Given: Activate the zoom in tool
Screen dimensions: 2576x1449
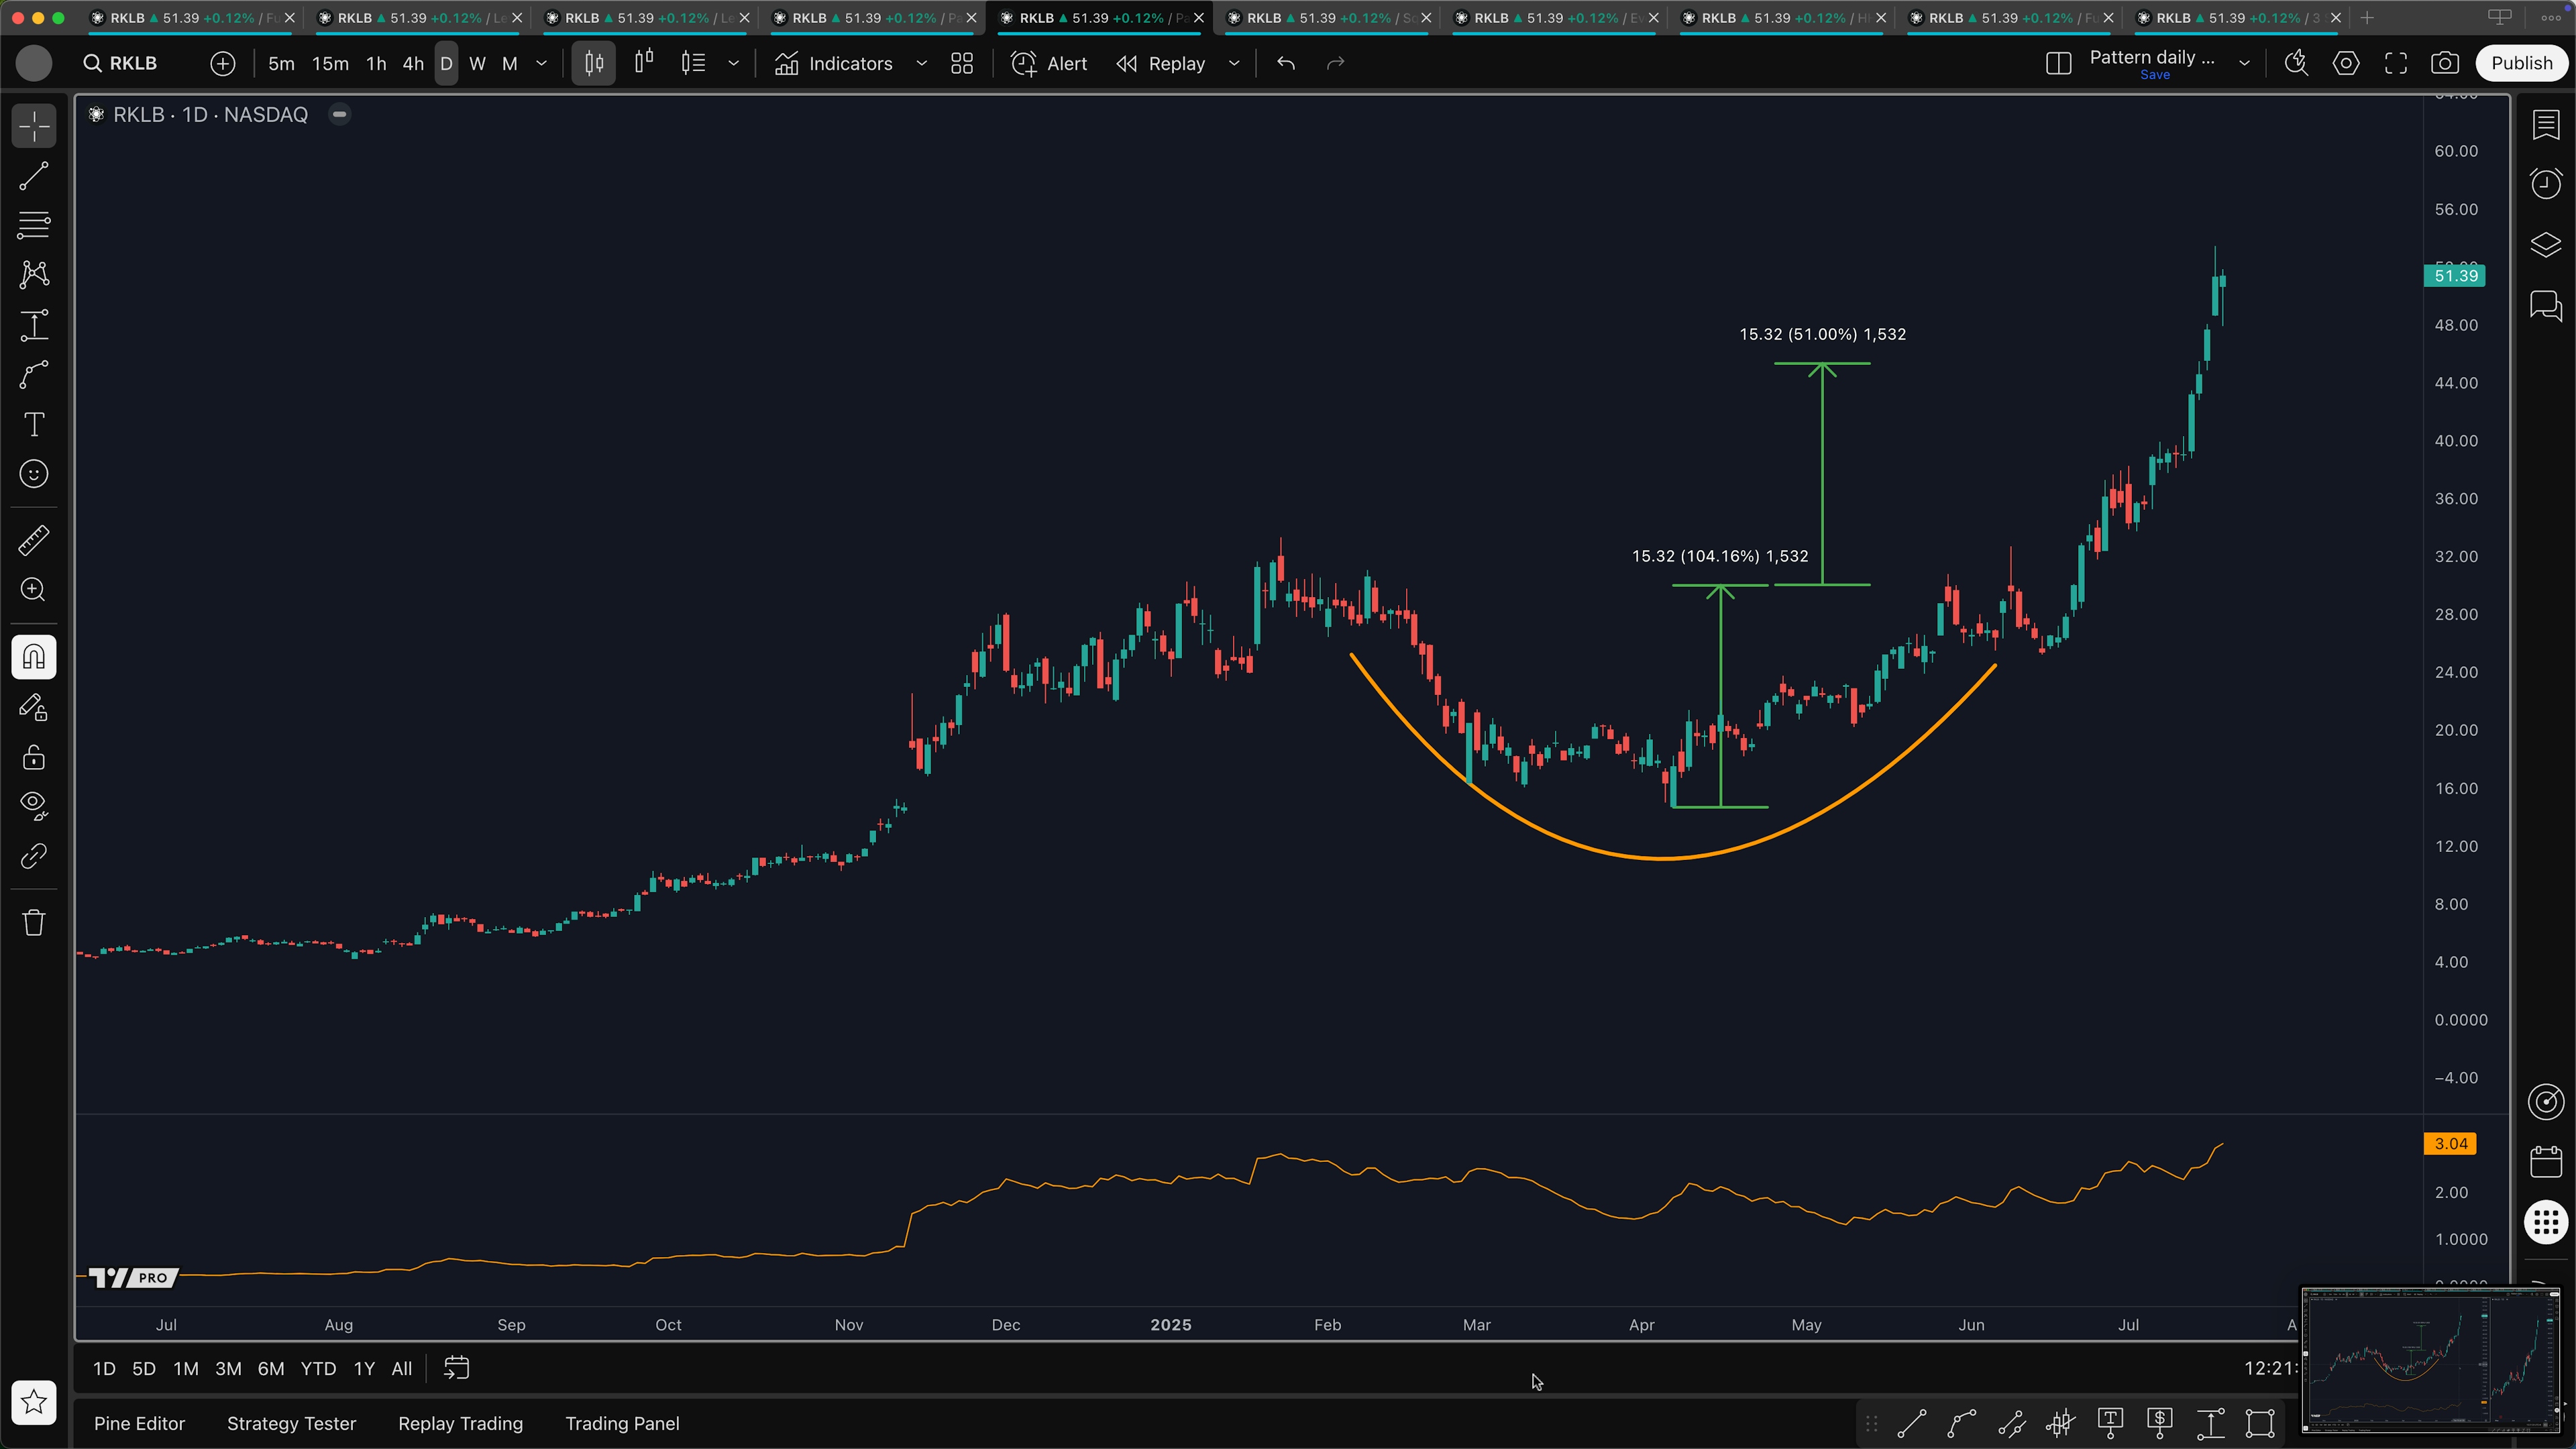Looking at the screenshot, I should (x=34, y=590).
